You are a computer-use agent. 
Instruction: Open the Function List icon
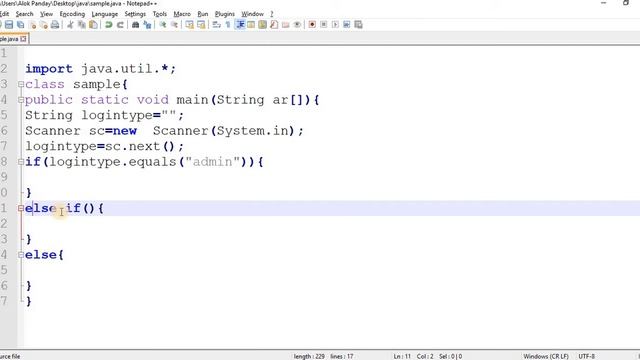pyautogui.click(x=274, y=25)
